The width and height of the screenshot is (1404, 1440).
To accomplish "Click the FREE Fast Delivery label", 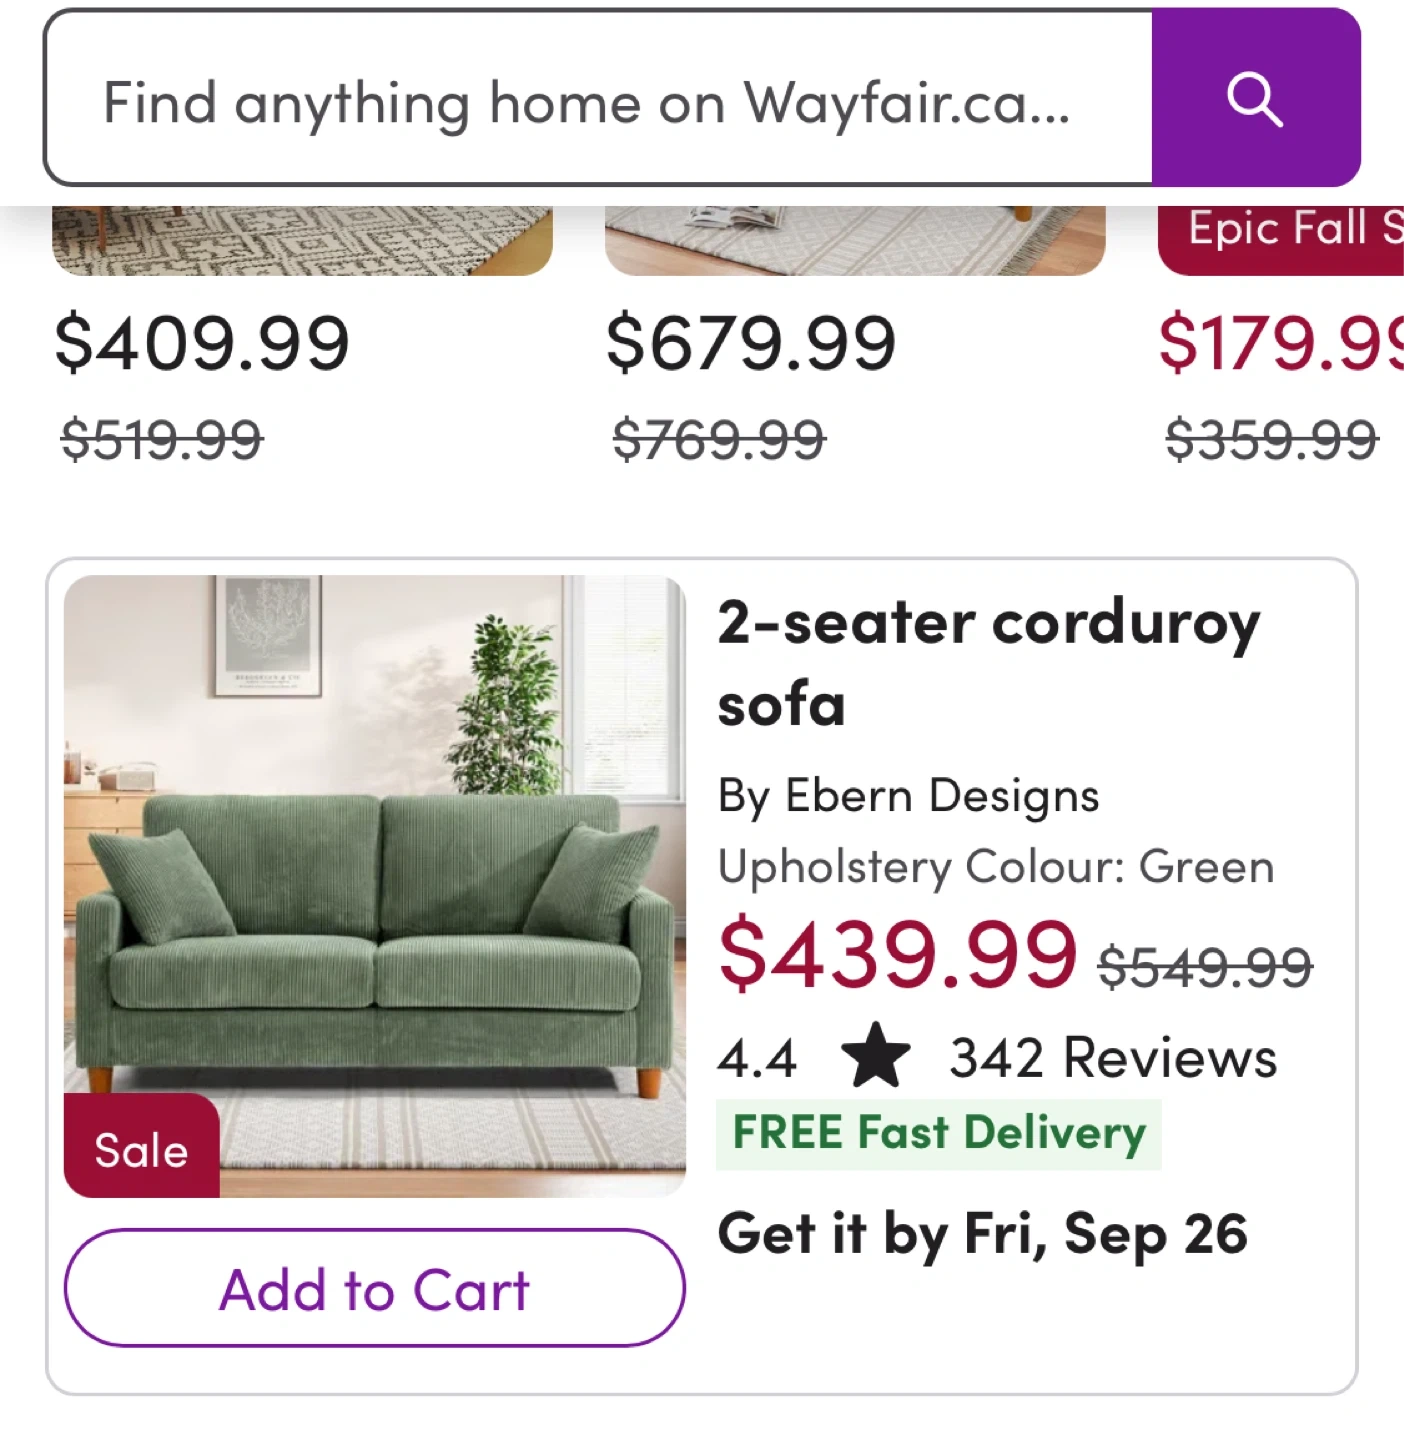I will pyautogui.click(x=938, y=1133).
